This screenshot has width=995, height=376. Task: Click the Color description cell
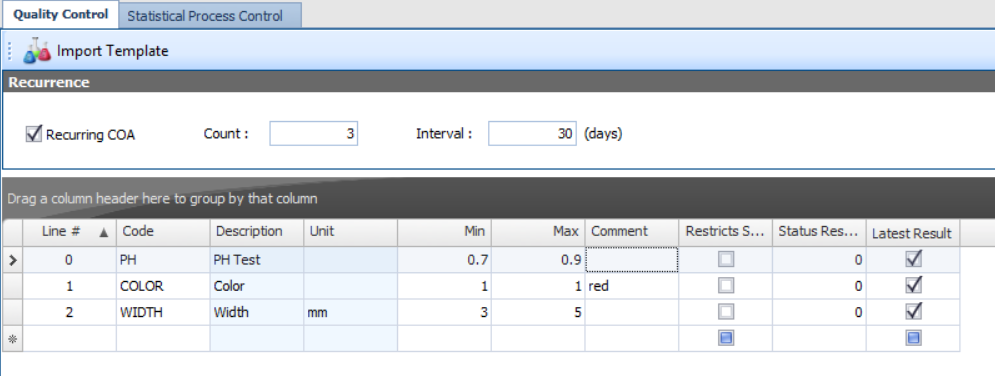tap(256, 286)
